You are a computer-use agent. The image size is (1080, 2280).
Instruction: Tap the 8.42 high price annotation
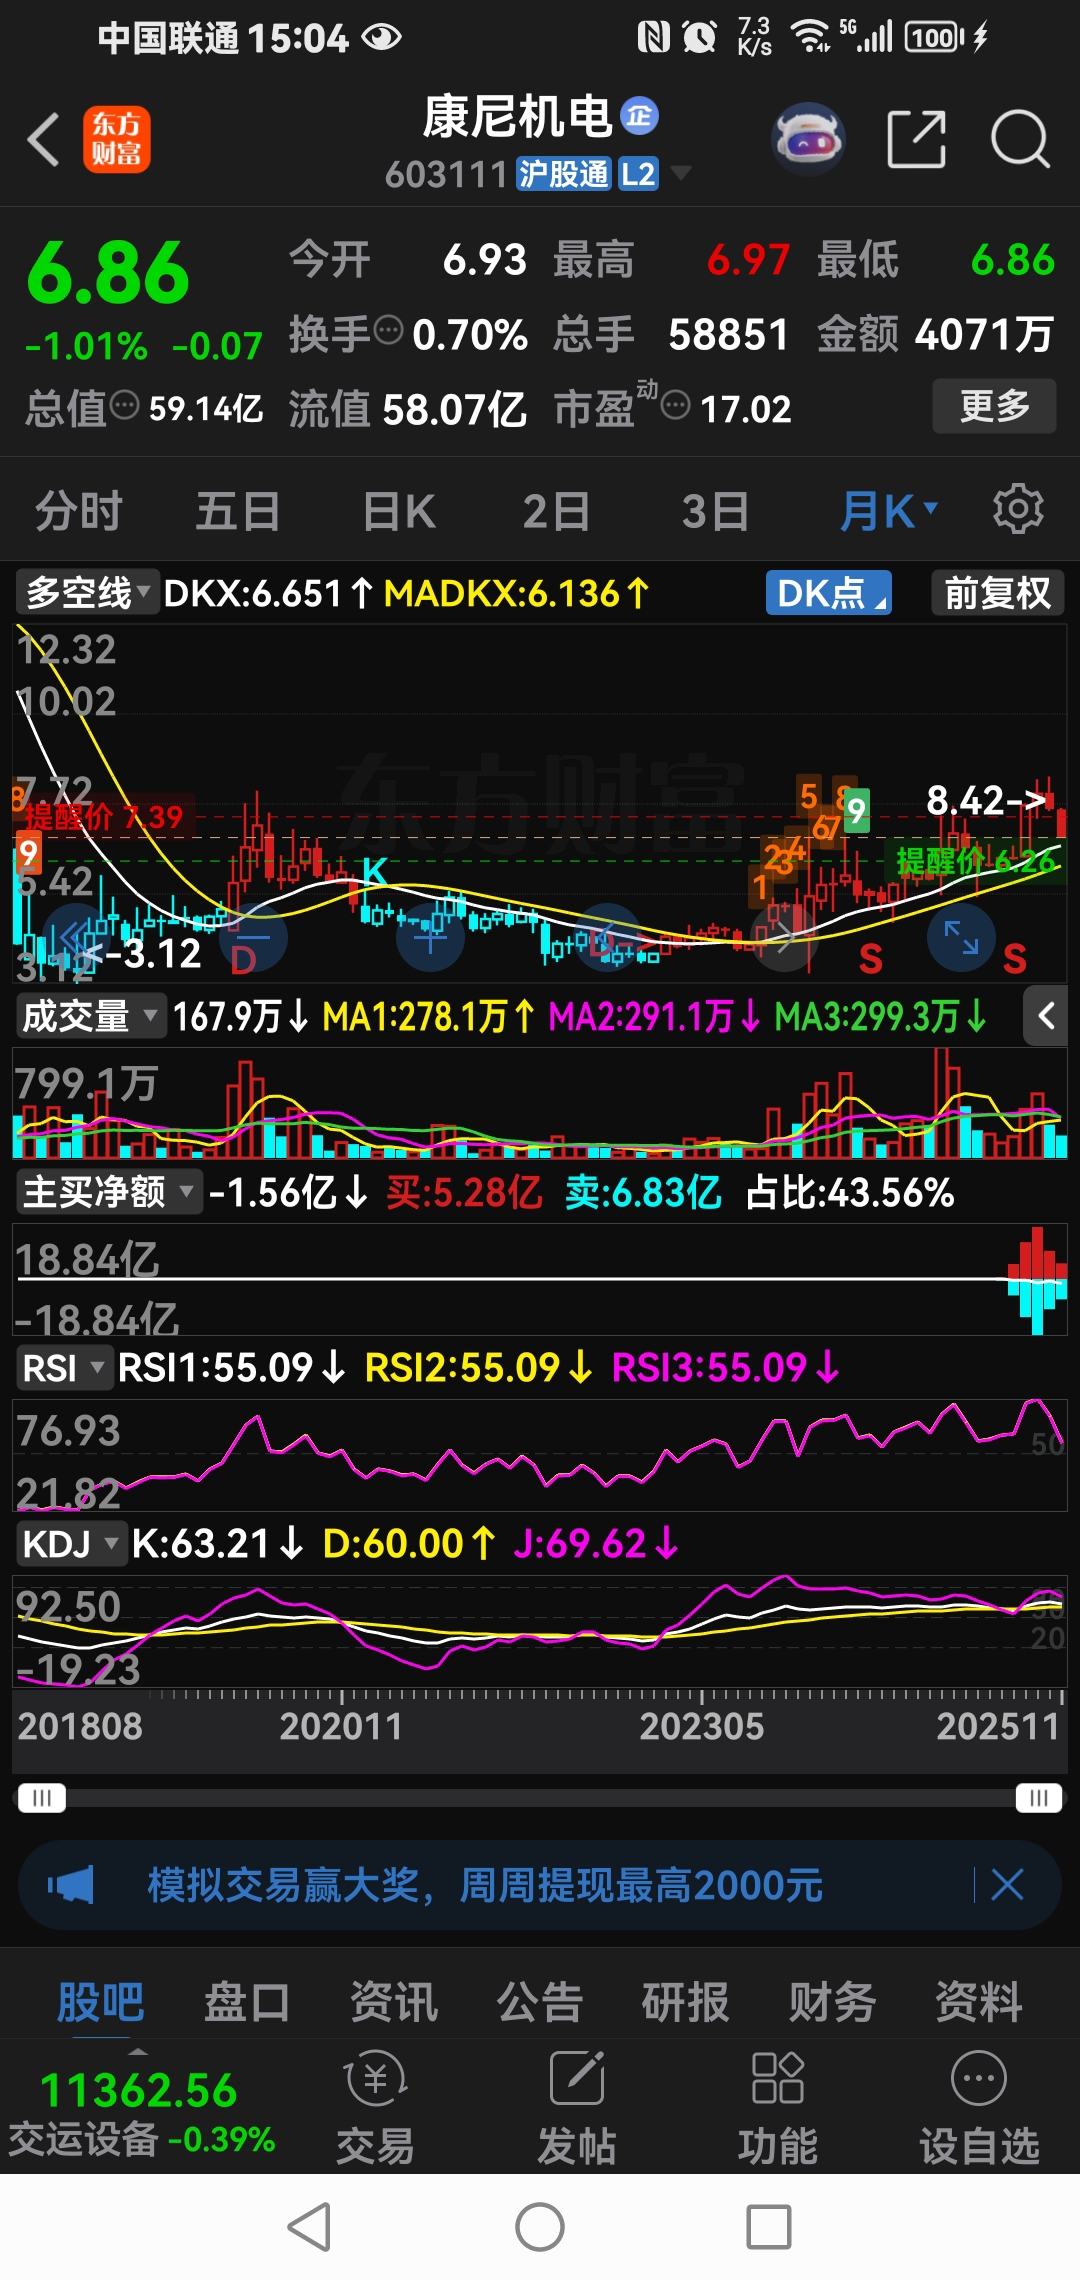coord(985,800)
